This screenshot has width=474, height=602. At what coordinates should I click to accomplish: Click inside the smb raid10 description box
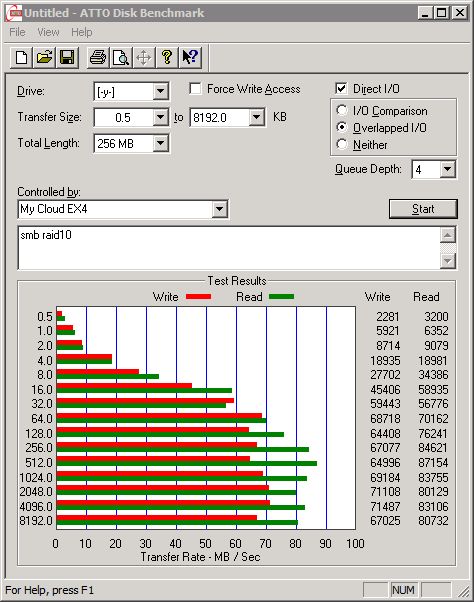[229, 248]
